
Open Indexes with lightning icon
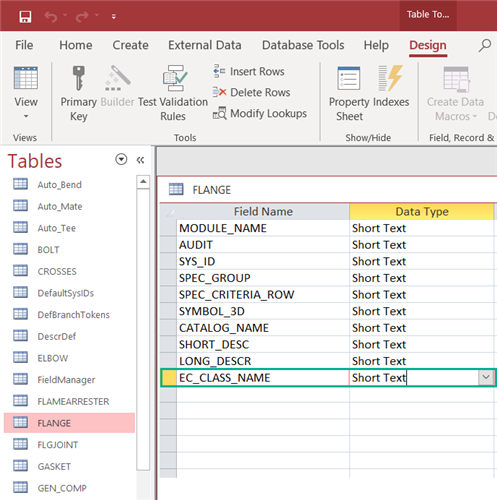391,79
